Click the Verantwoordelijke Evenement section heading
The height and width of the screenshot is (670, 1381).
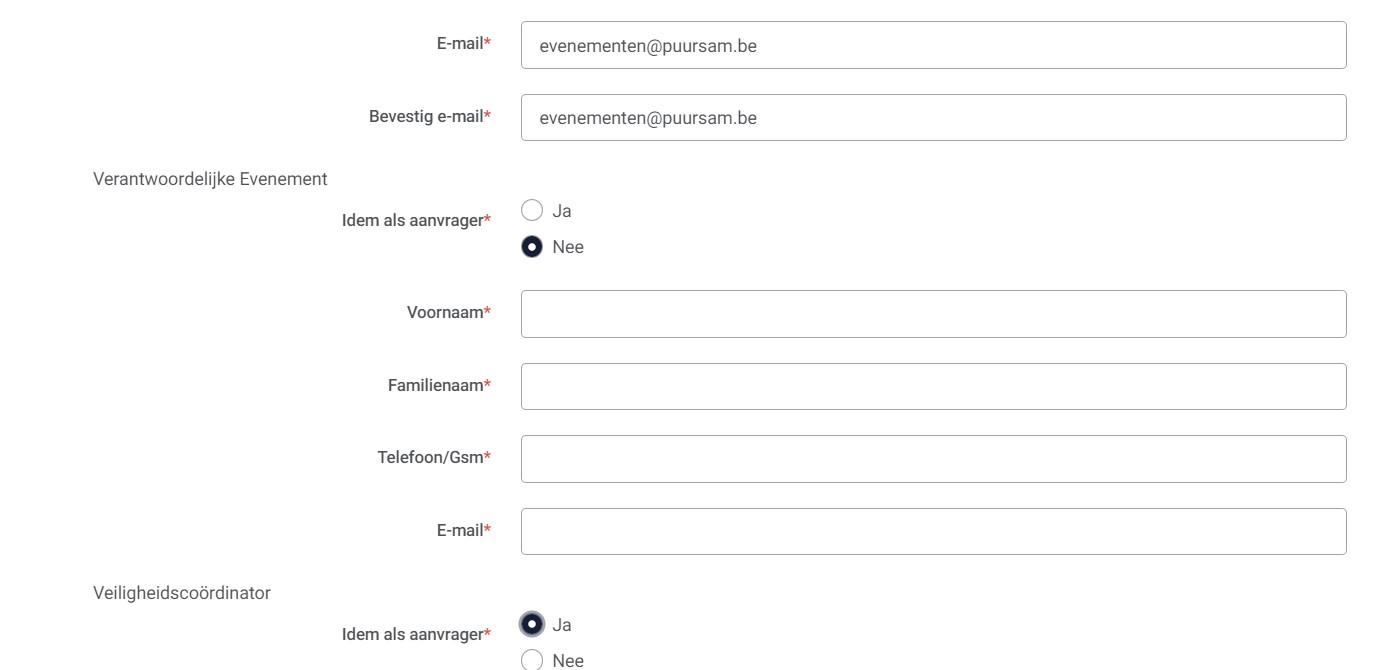click(210, 179)
